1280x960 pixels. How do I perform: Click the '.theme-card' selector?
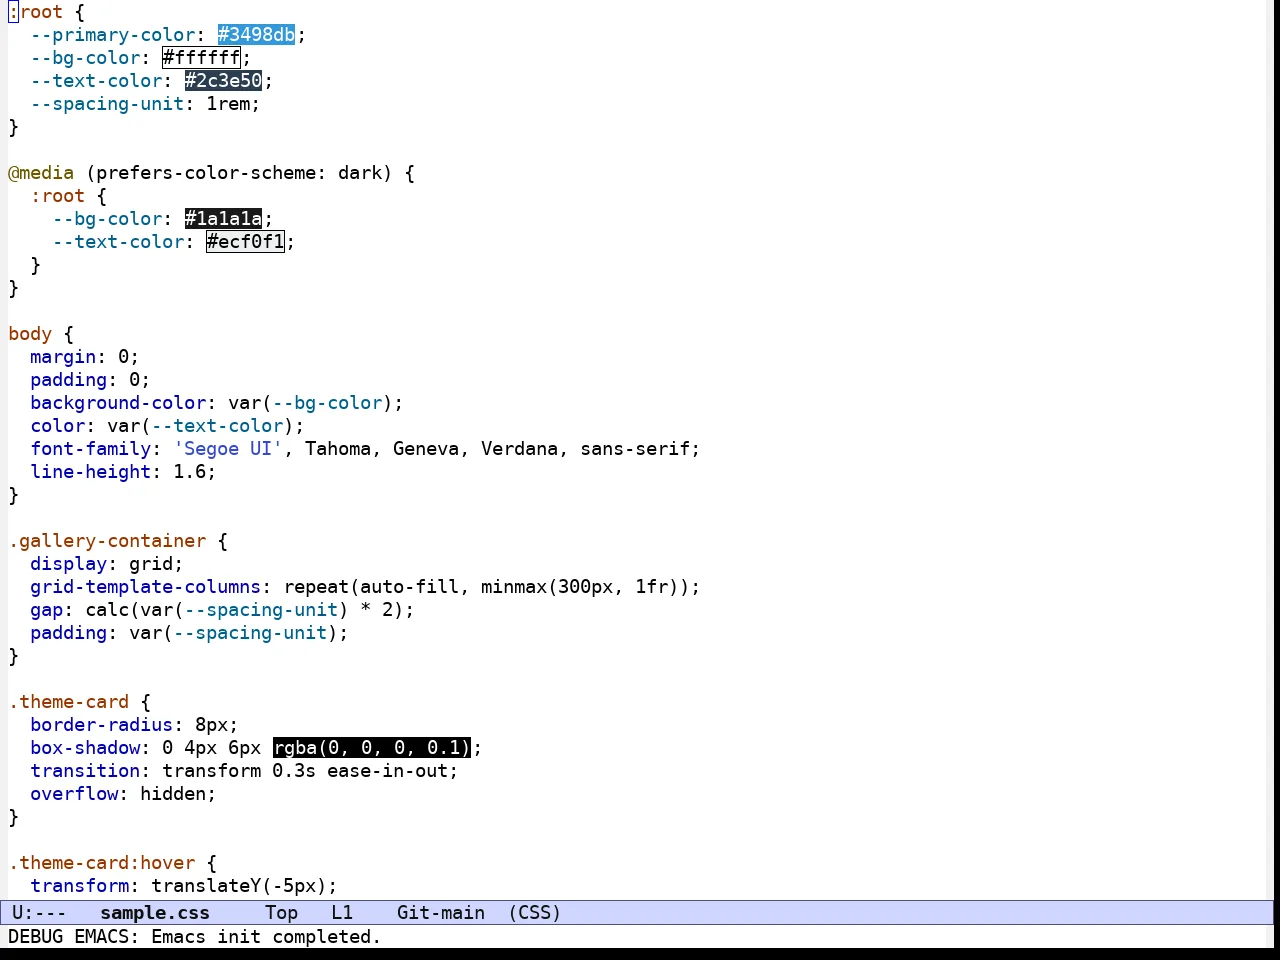(69, 702)
